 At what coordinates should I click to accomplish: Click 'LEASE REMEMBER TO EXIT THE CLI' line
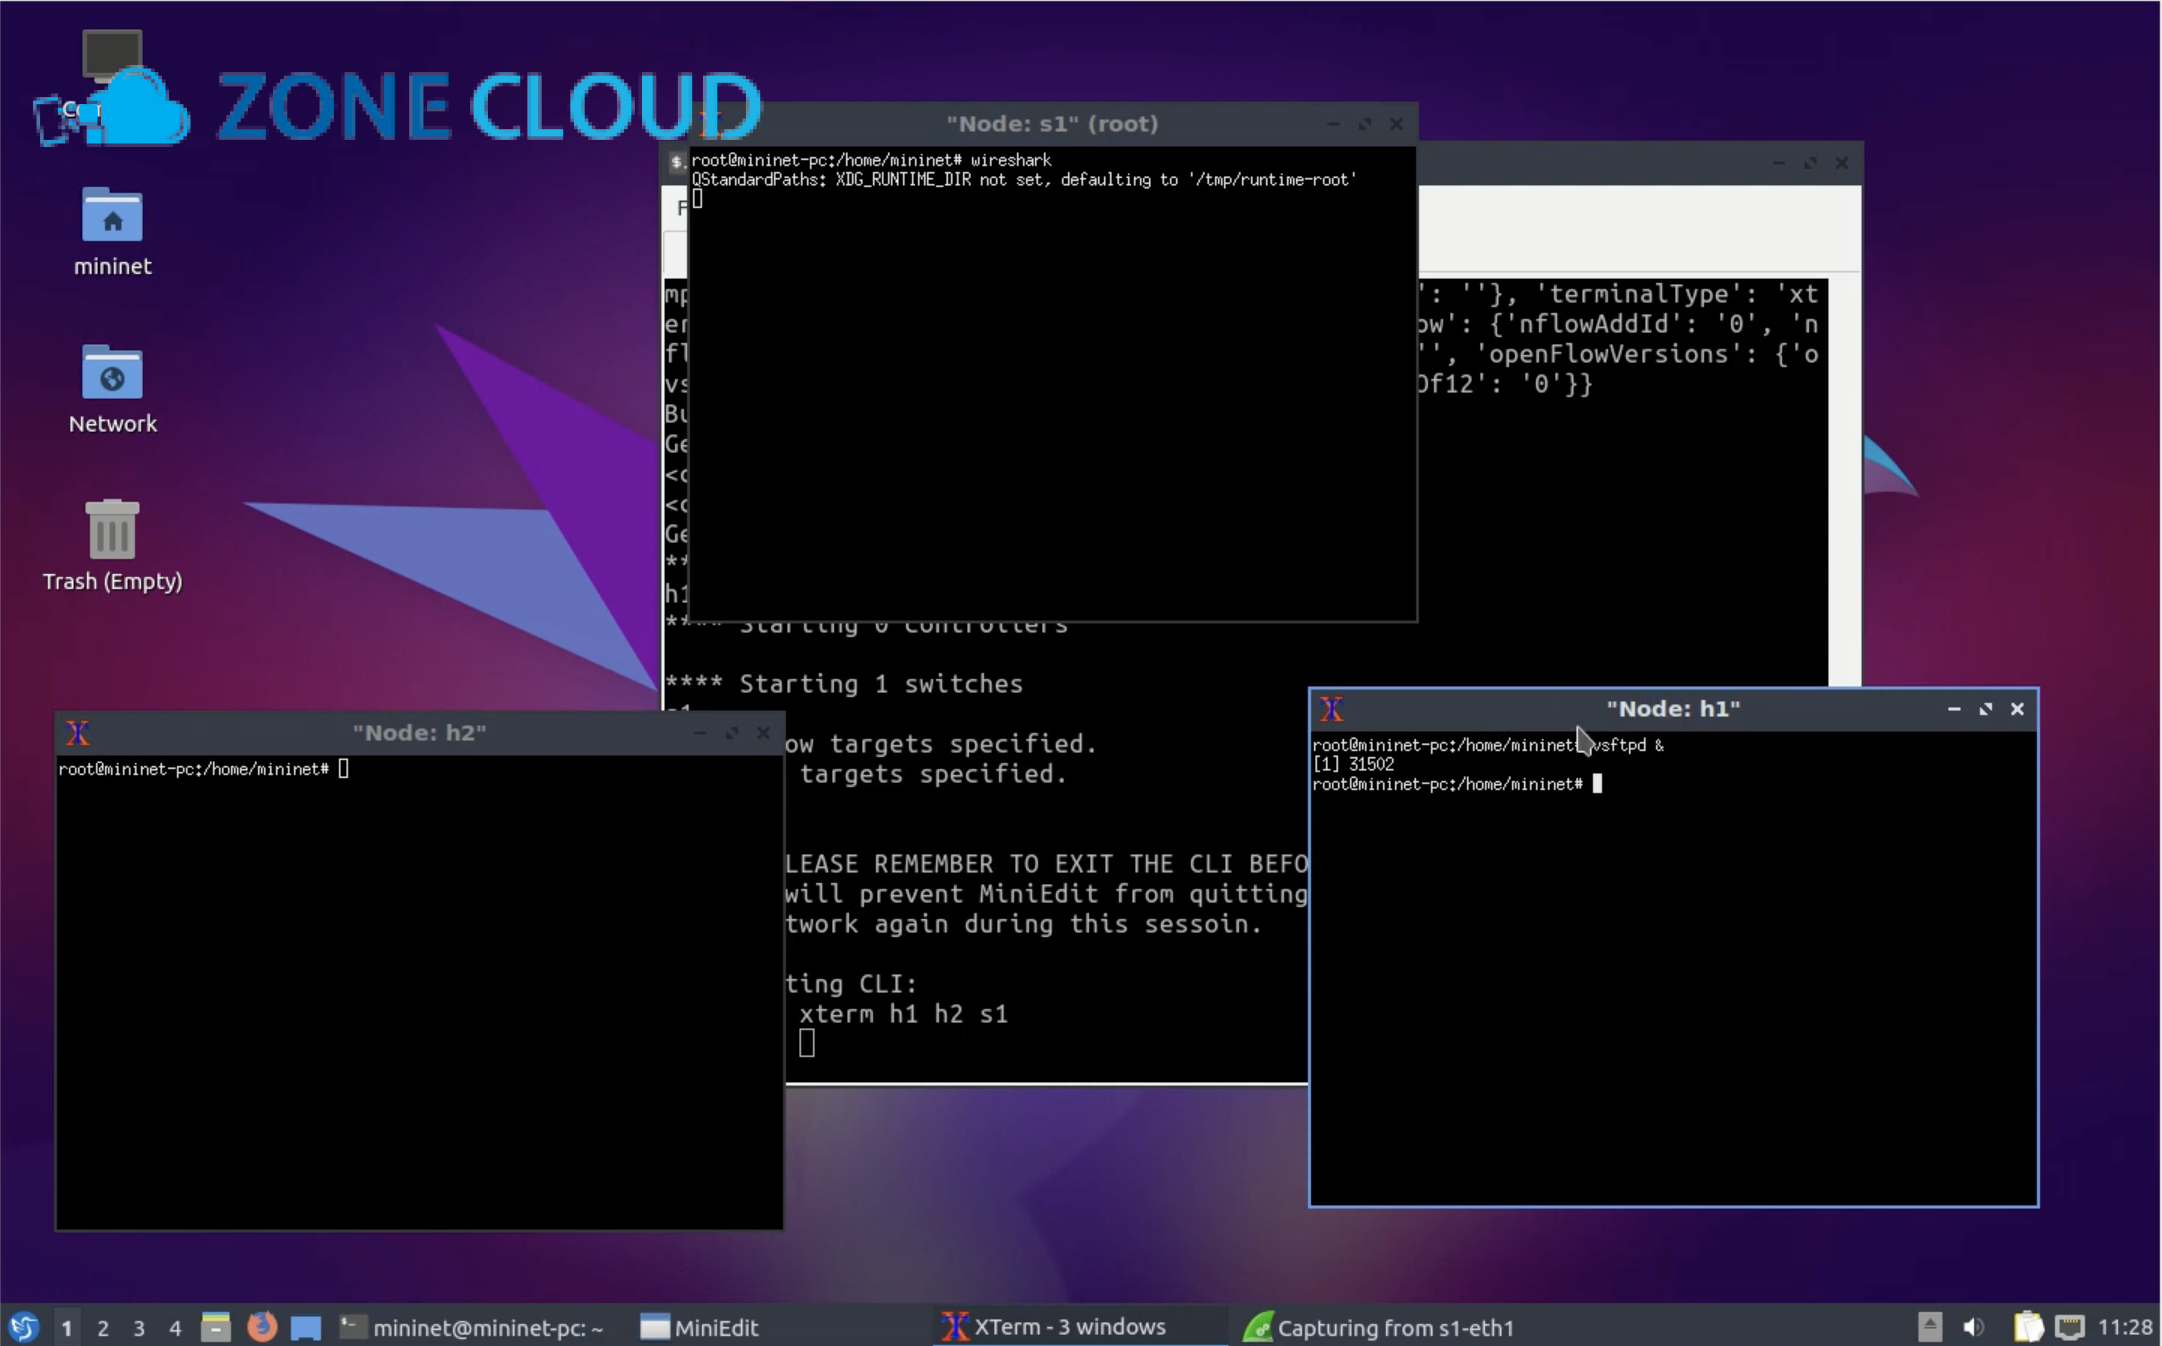(x=1047, y=864)
